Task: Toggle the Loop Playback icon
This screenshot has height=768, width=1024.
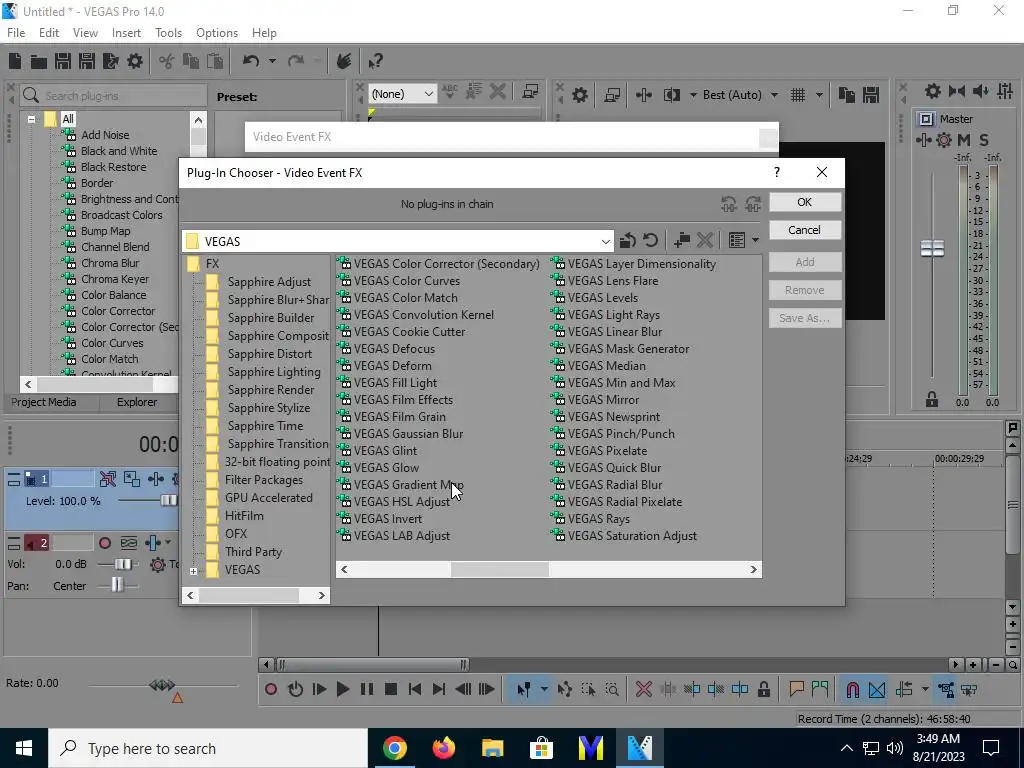Action: coord(295,689)
